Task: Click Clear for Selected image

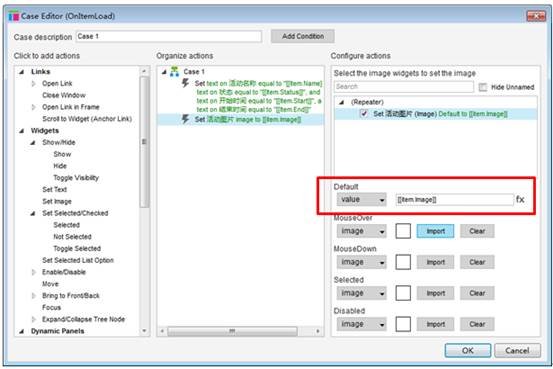Action: [477, 293]
